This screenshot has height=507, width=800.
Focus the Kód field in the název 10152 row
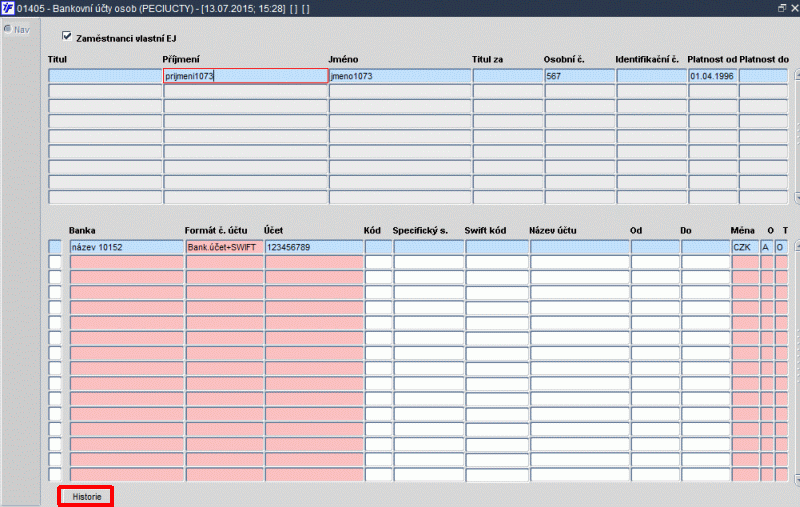click(378, 247)
